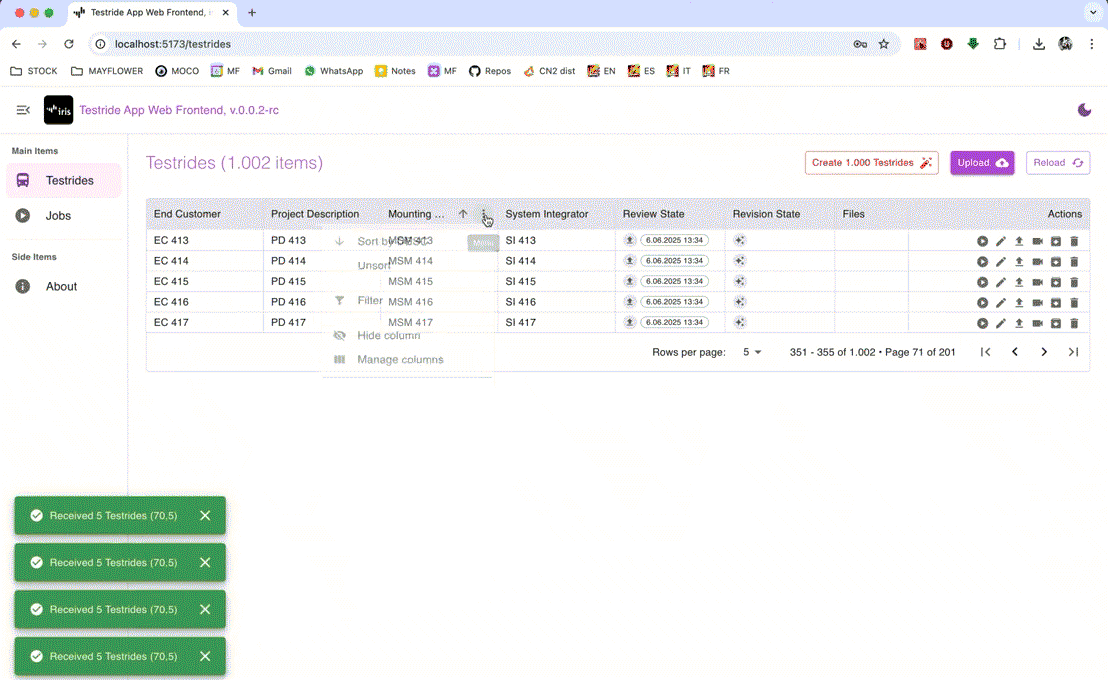The height and width of the screenshot is (680, 1108).
Task: Select Hide column in the column menu
Action: click(388, 336)
